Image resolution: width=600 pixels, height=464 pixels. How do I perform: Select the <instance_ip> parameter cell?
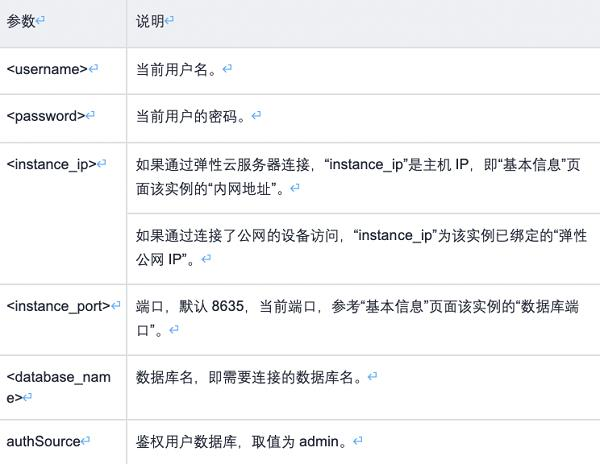pyautogui.click(x=52, y=164)
